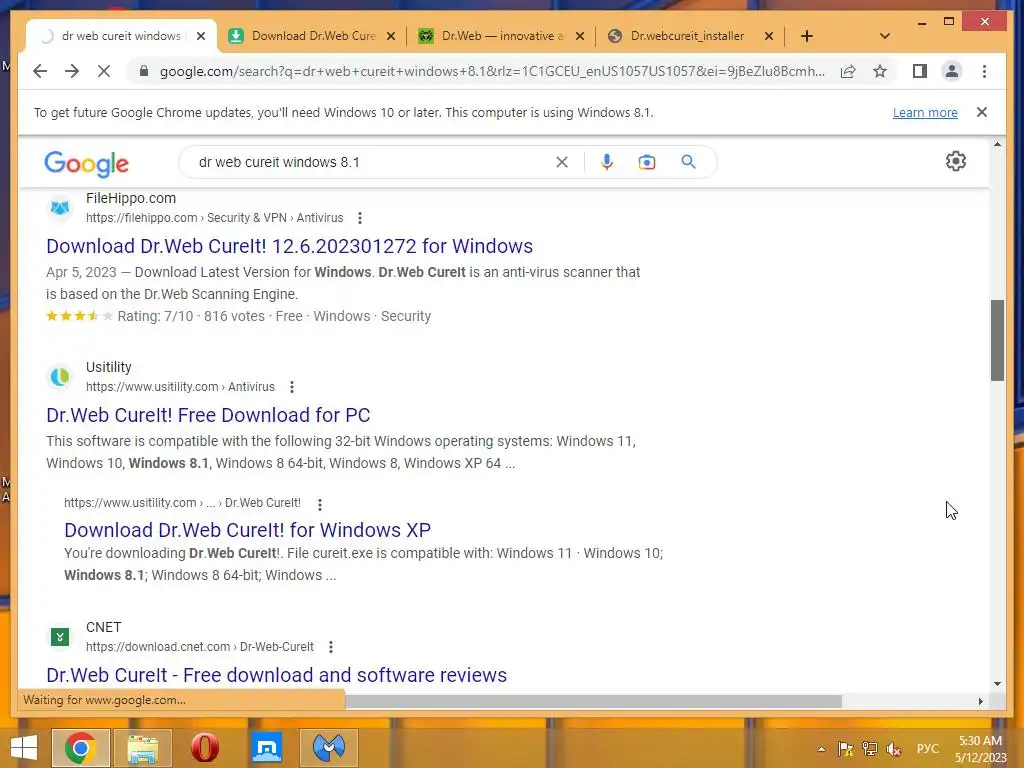Switch to 'Dr.Web — innovative' tab
The image size is (1024, 768).
pos(502,36)
